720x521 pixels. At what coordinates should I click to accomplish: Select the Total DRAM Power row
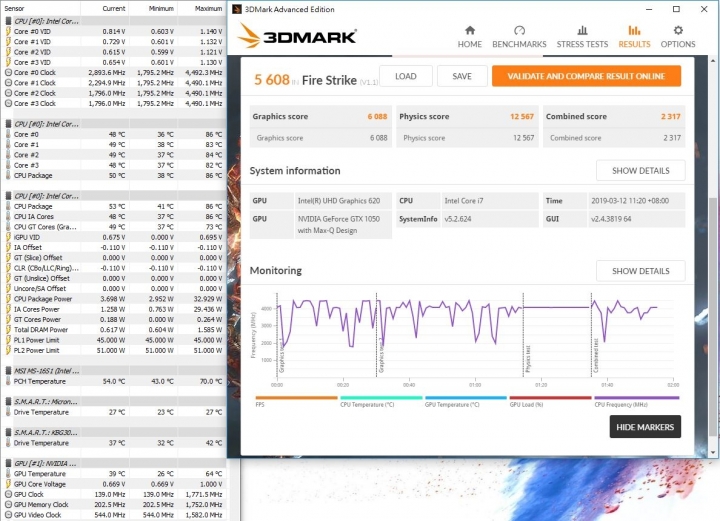(x=113, y=330)
